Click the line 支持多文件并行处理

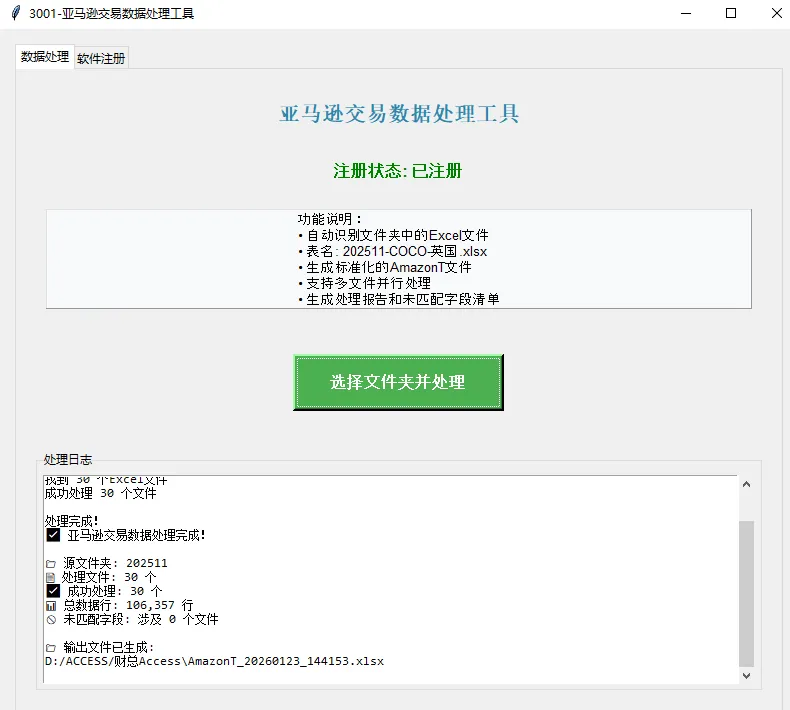[x=365, y=283]
